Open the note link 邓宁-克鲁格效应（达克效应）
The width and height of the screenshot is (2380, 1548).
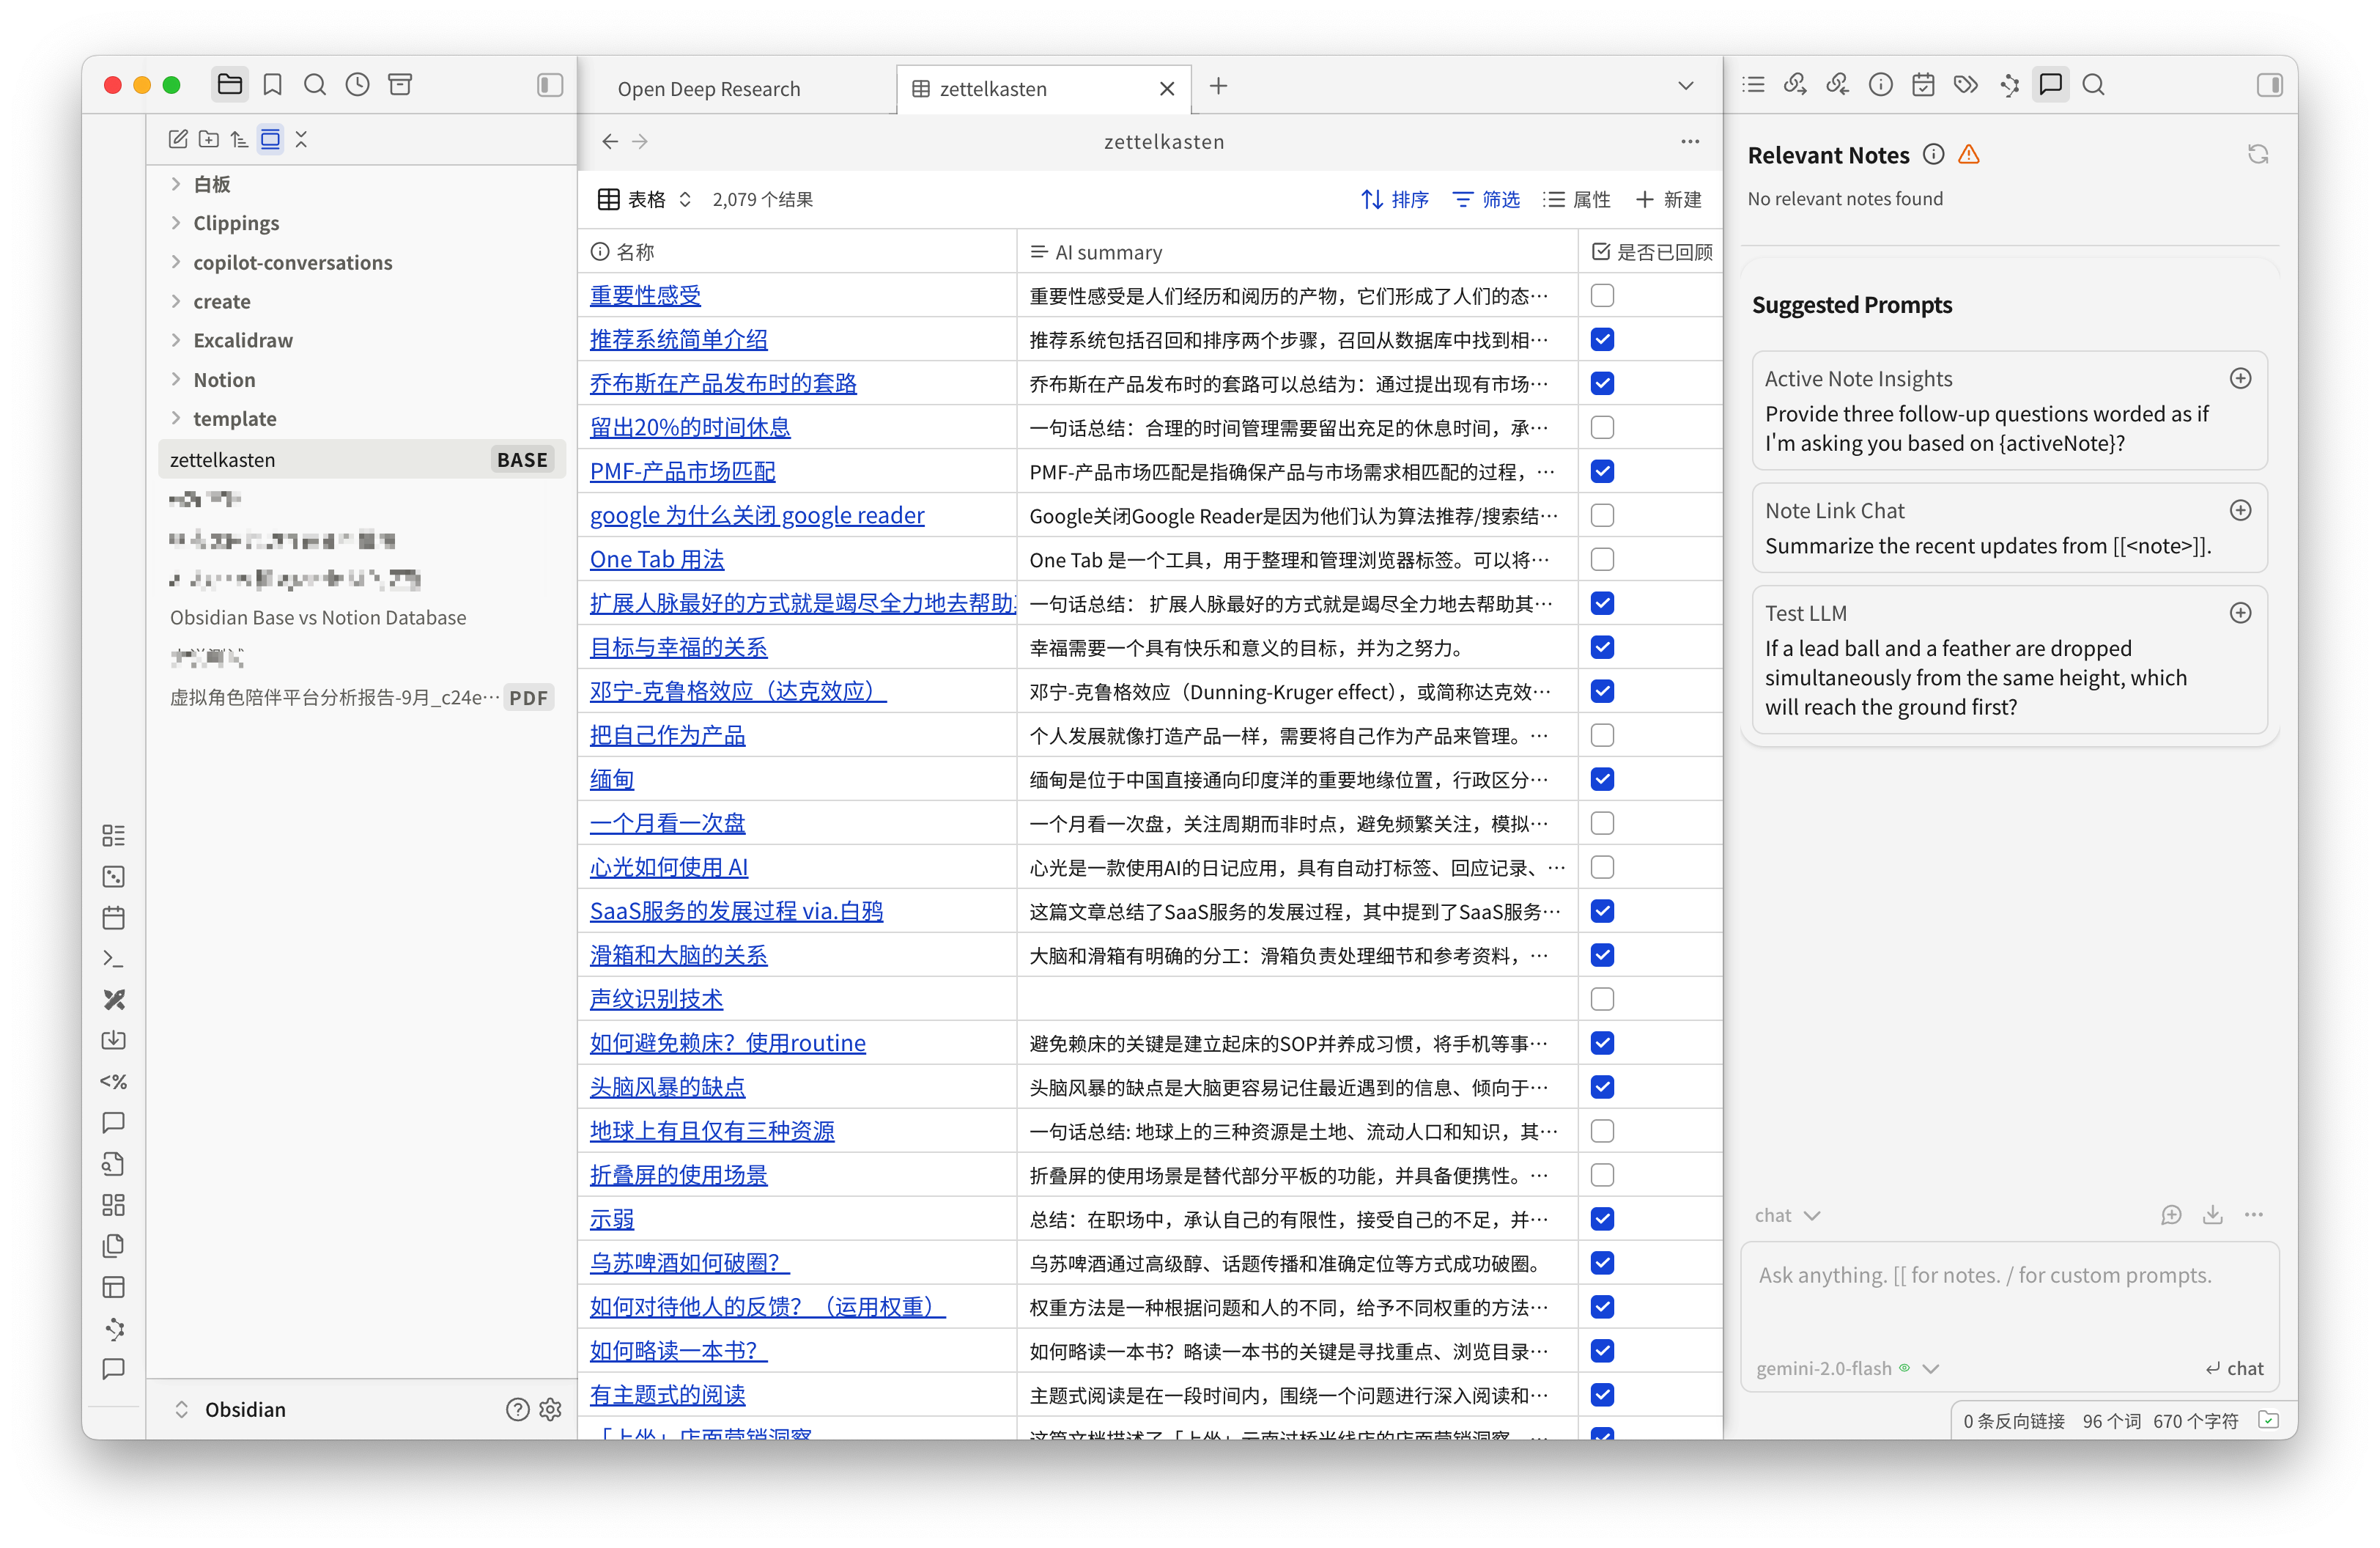pyautogui.click(x=738, y=691)
